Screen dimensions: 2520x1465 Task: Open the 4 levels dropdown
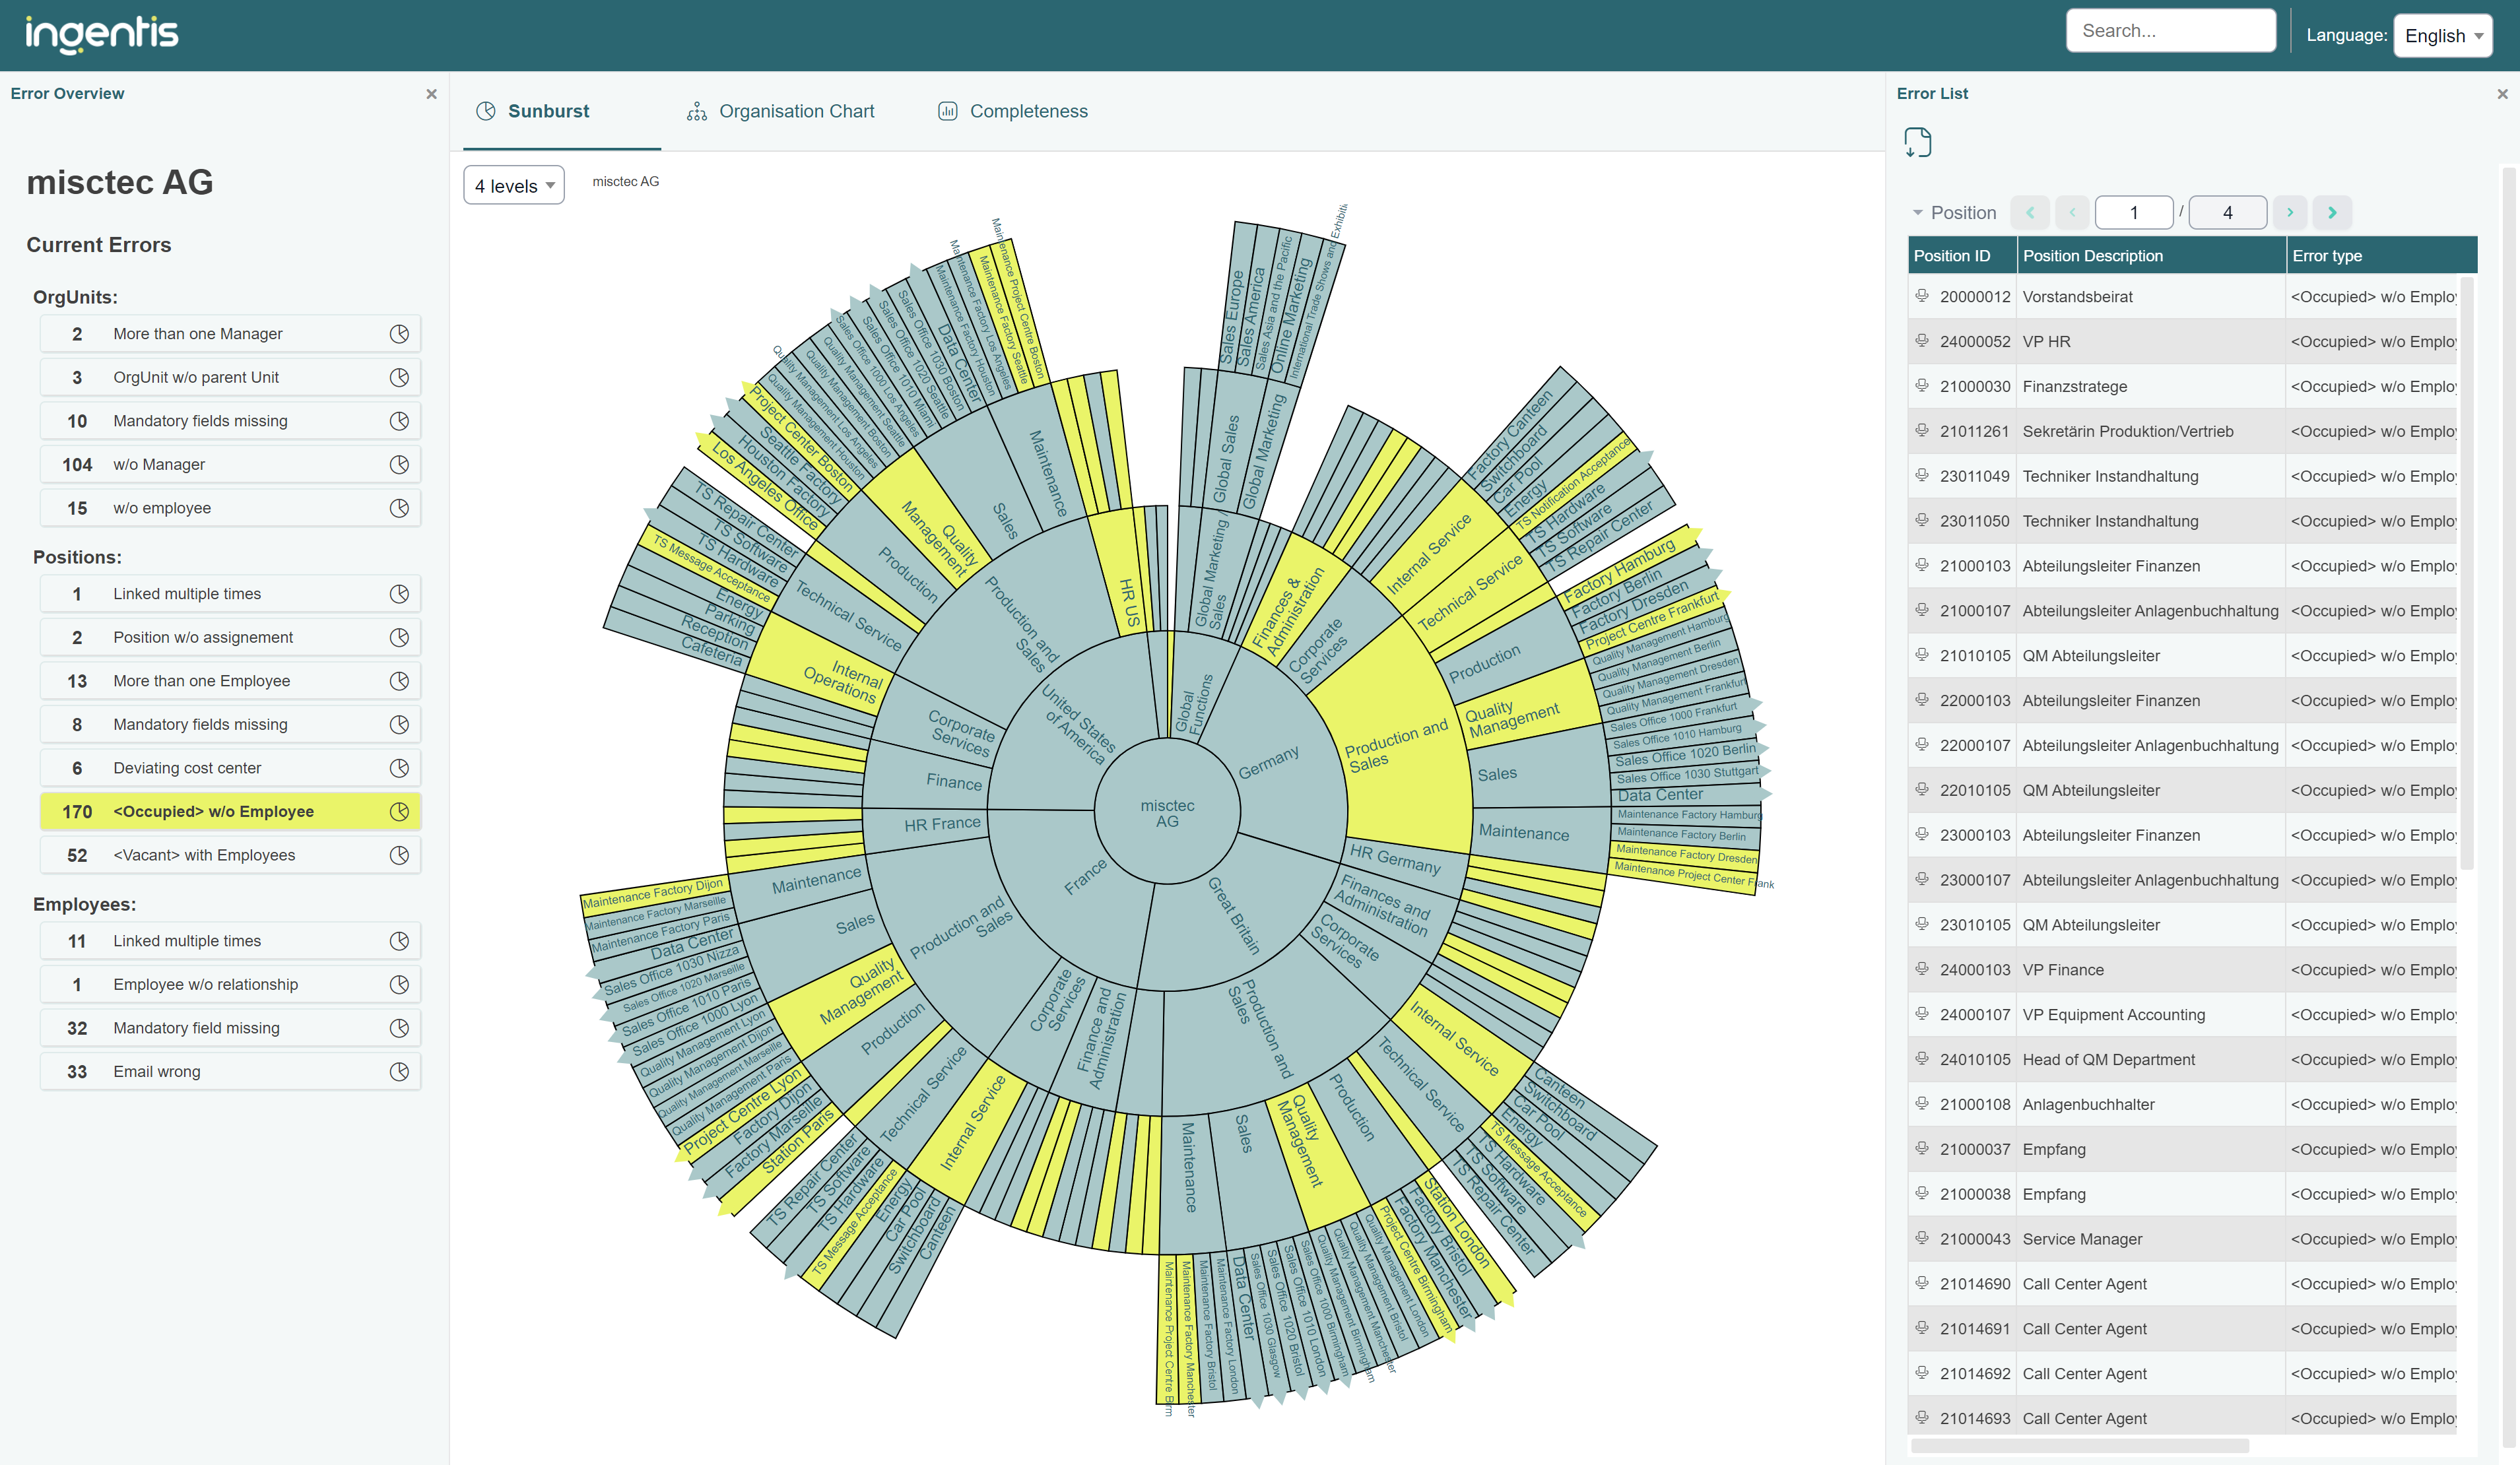pos(513,184)
